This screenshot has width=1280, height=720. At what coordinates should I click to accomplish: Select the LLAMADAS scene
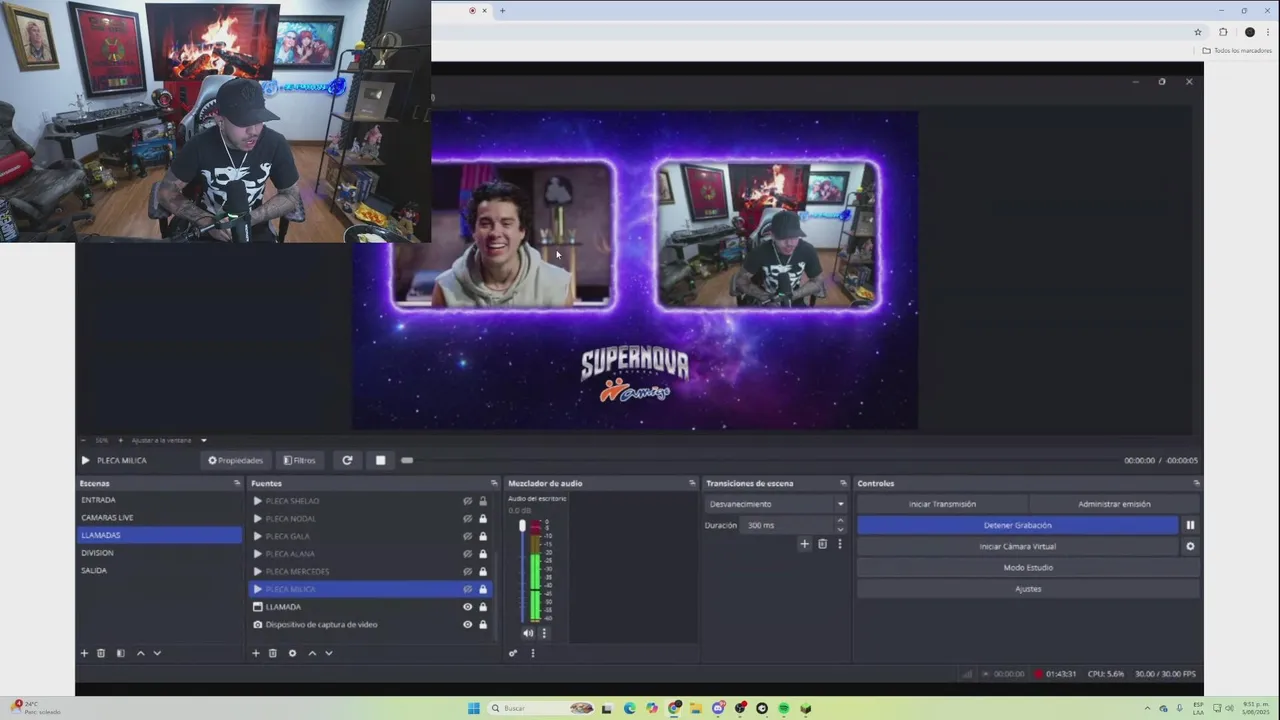click(159, 535)
